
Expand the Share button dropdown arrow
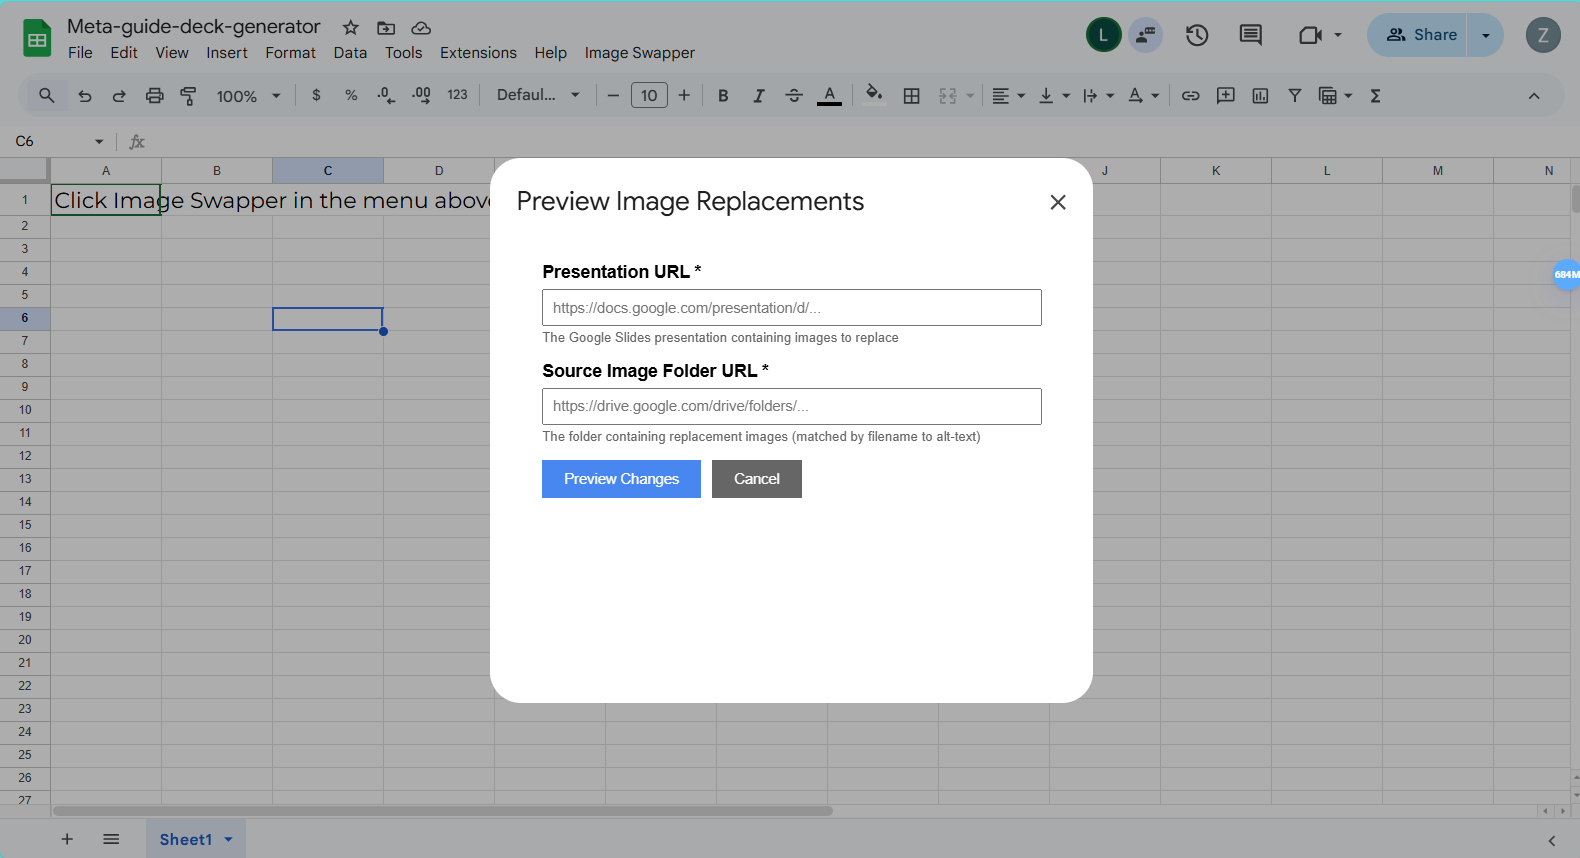(1486, 35)
